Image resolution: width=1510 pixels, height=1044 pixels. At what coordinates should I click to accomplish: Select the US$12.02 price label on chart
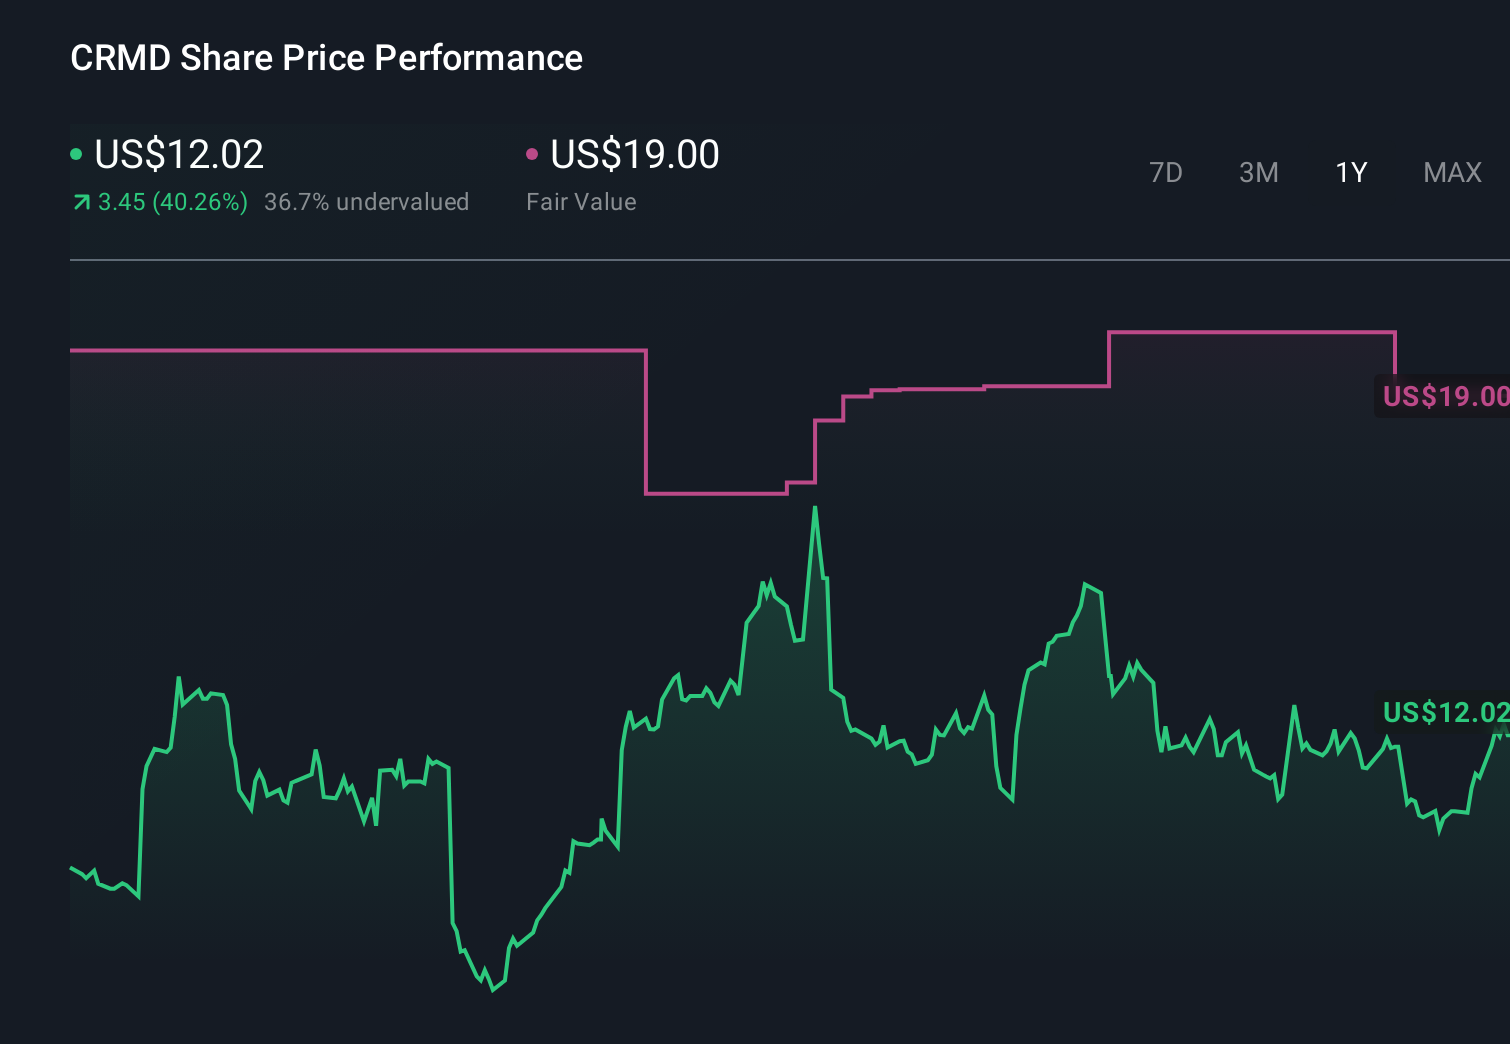(x=1444, y=713)
